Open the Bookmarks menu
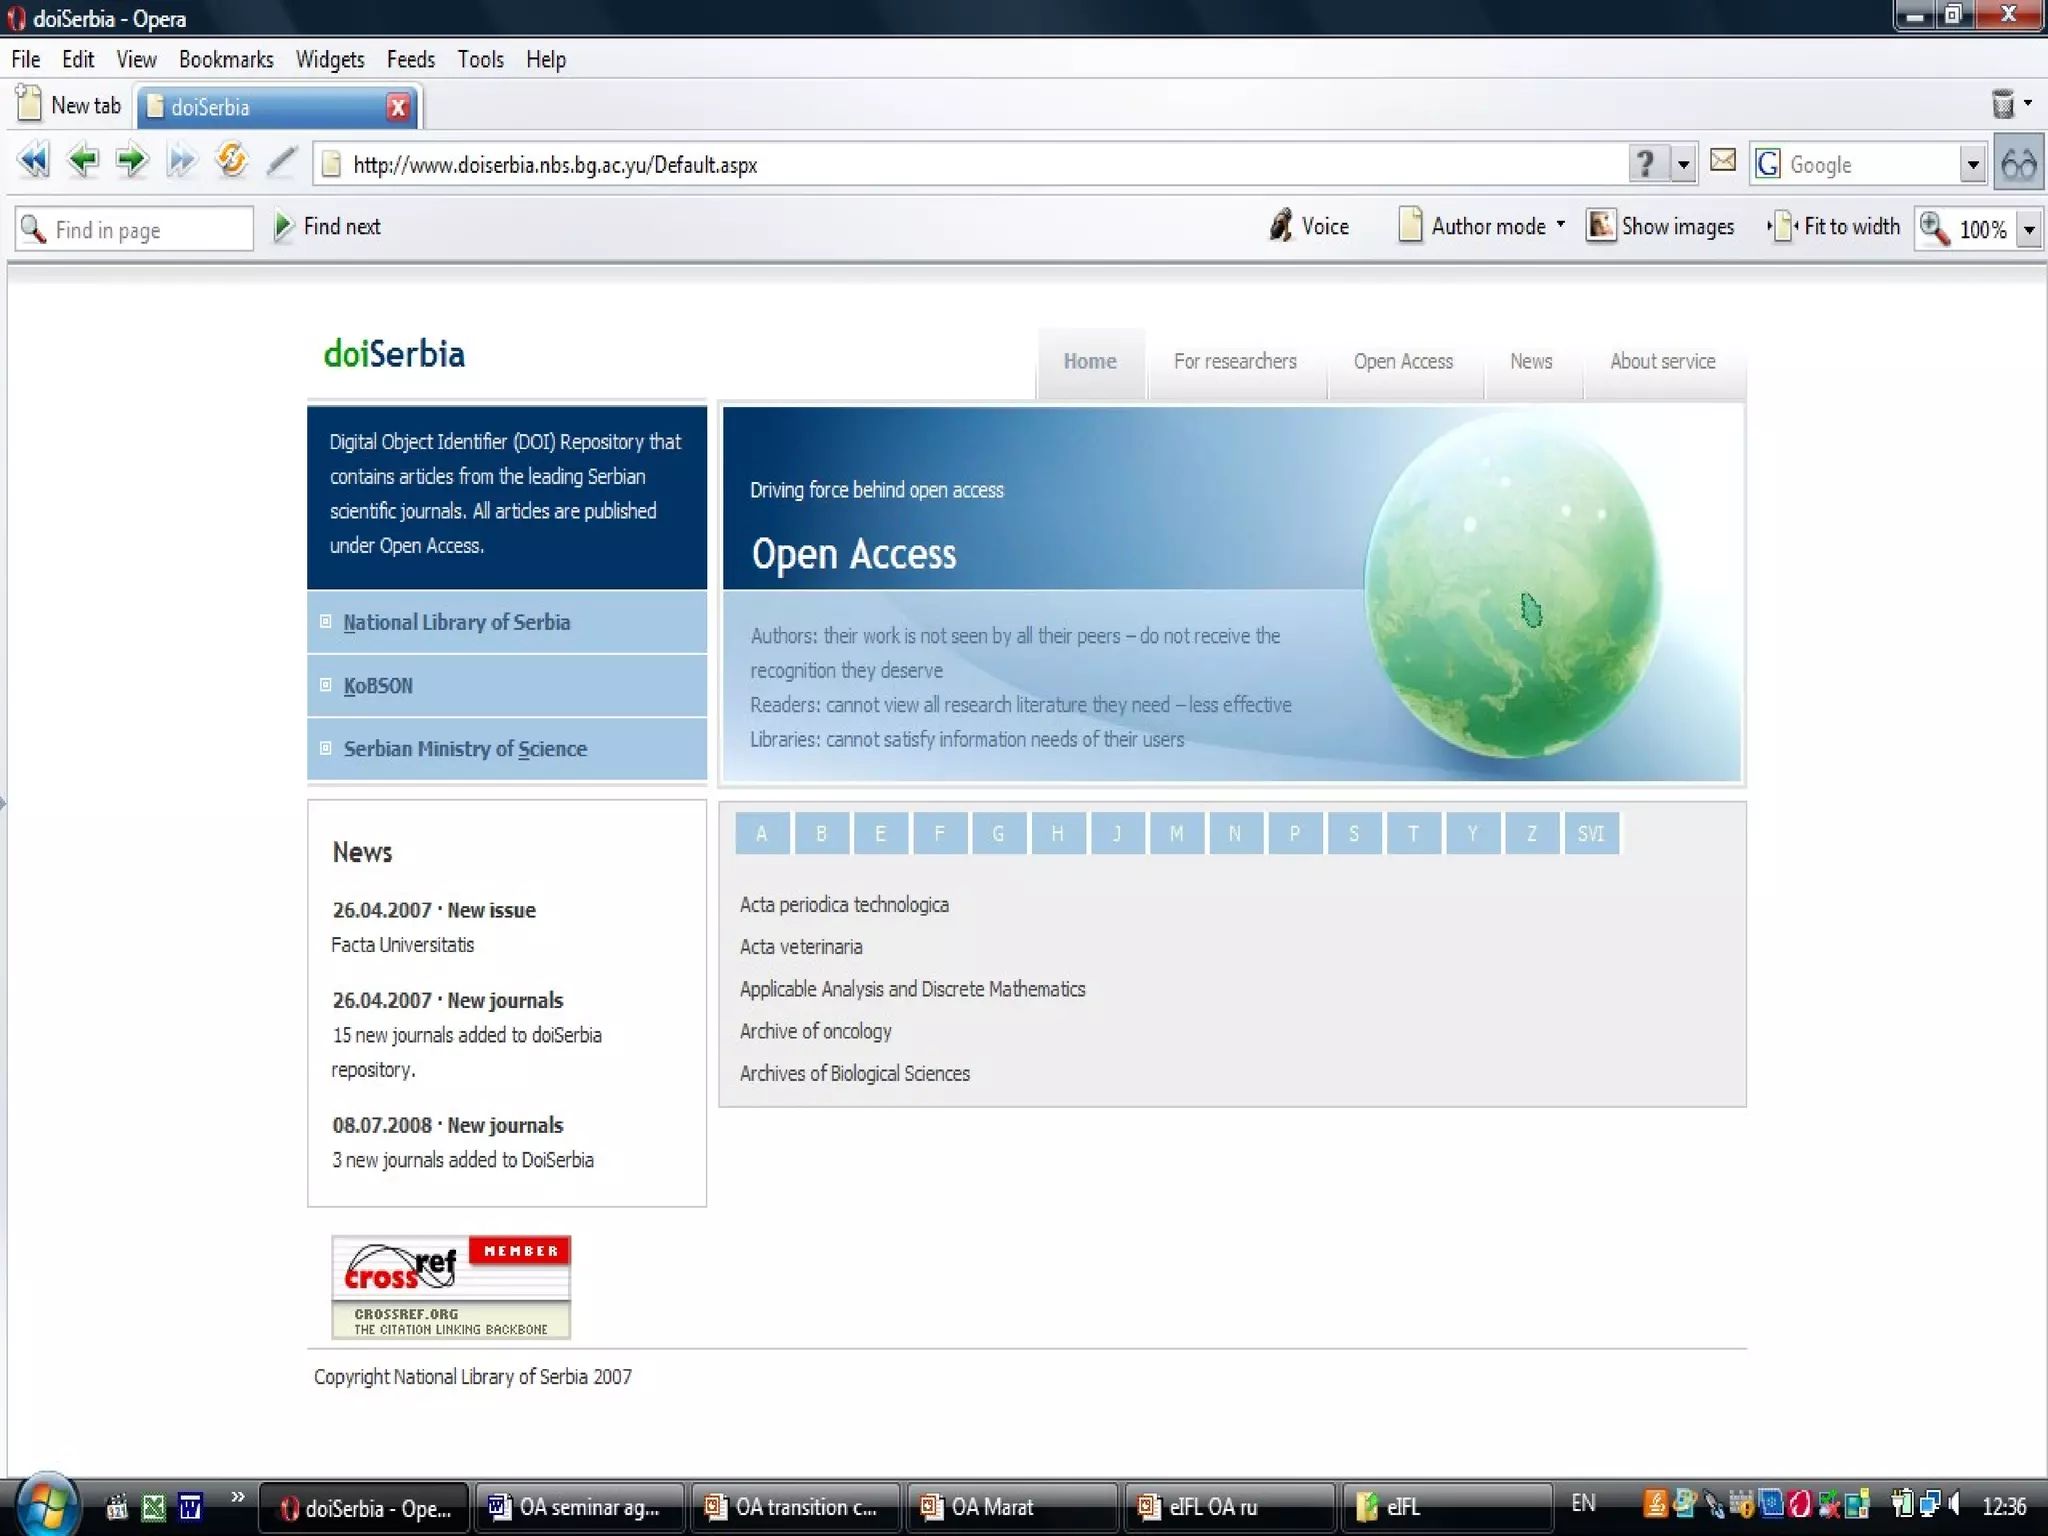2048x1536 pixels. pyautogui.click(x=225, y=60)
